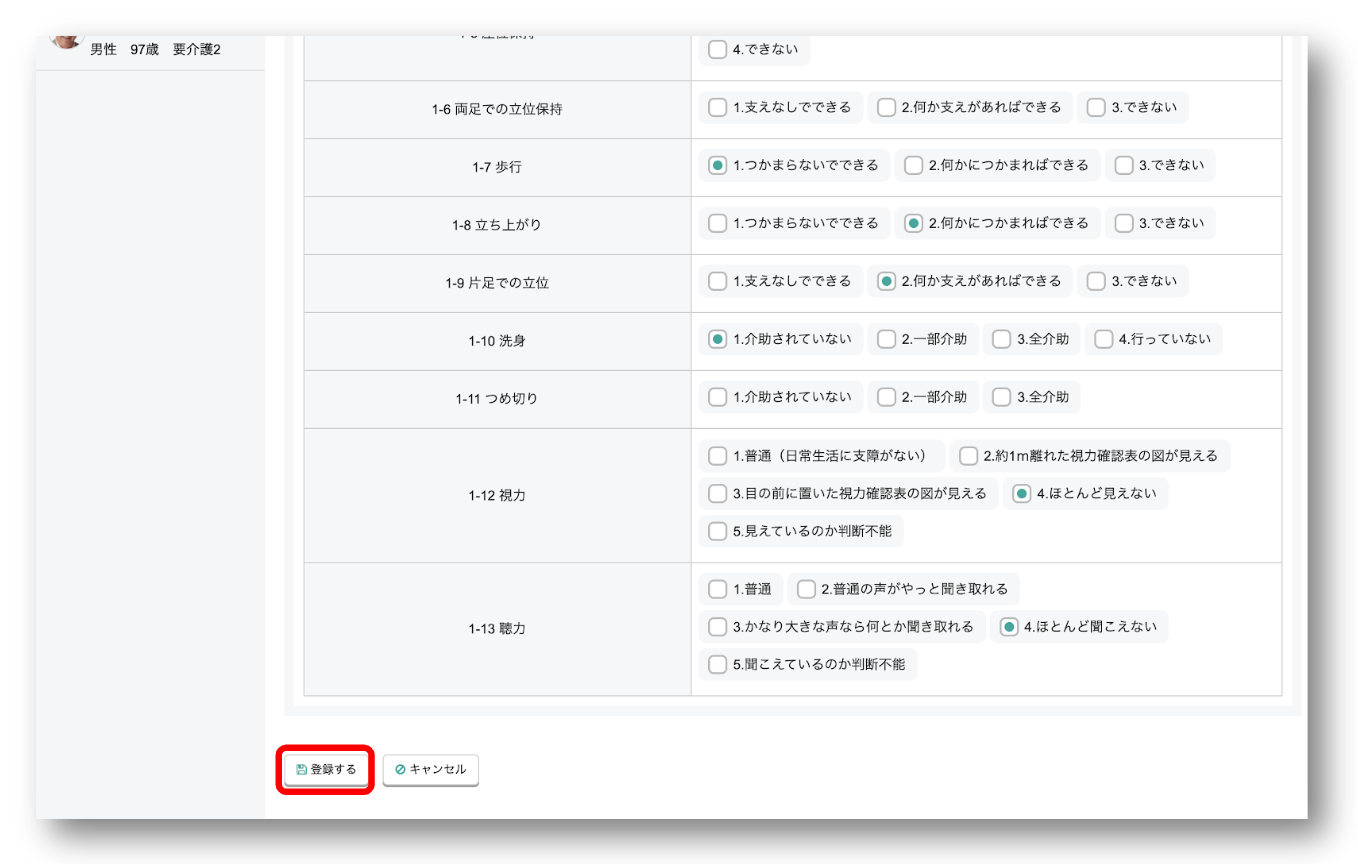Select 4.できない in the topmost row

pyautogui.click(x=717, y=49)
